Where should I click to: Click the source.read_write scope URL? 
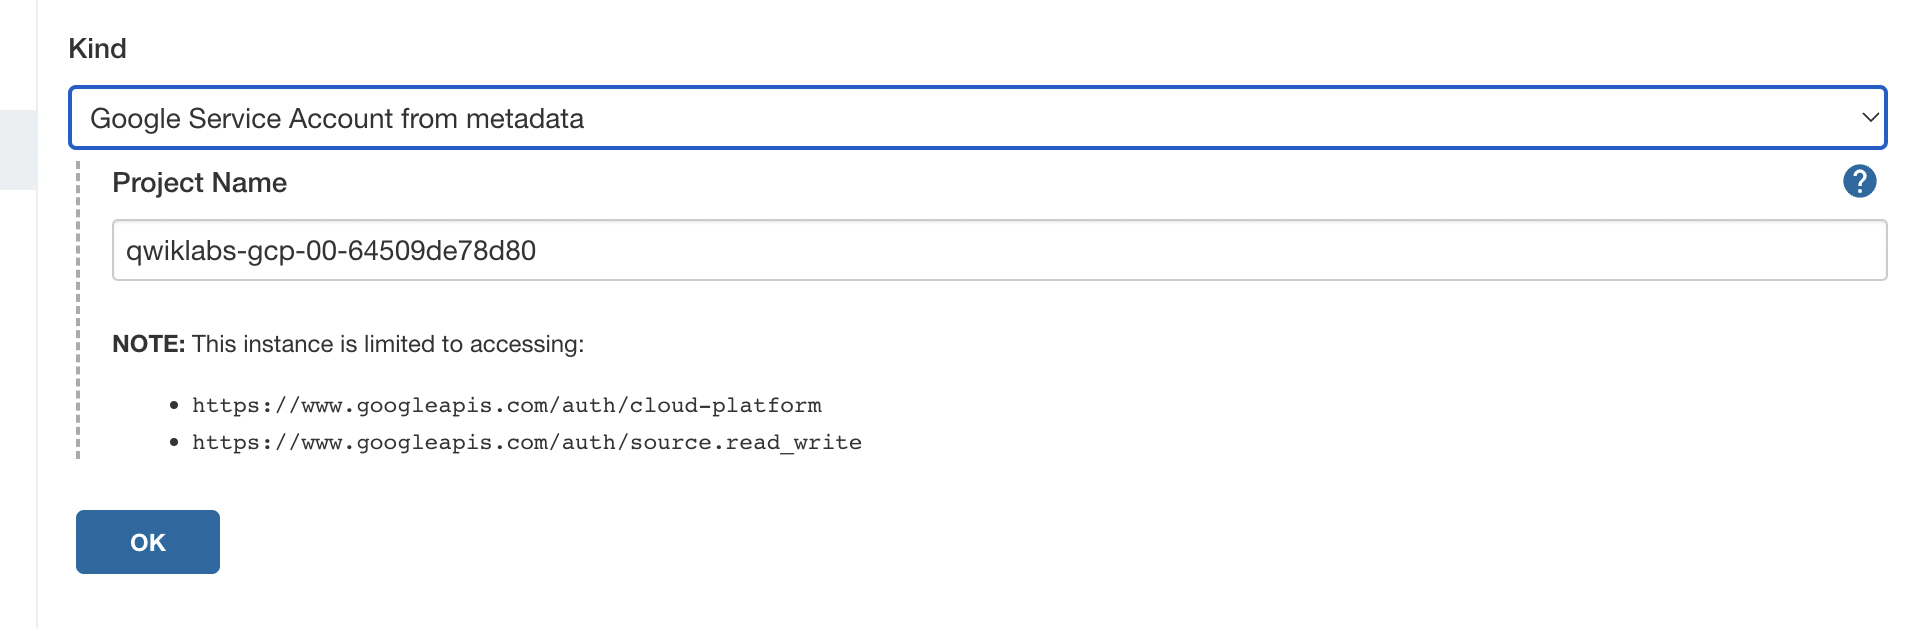point(526,442)
